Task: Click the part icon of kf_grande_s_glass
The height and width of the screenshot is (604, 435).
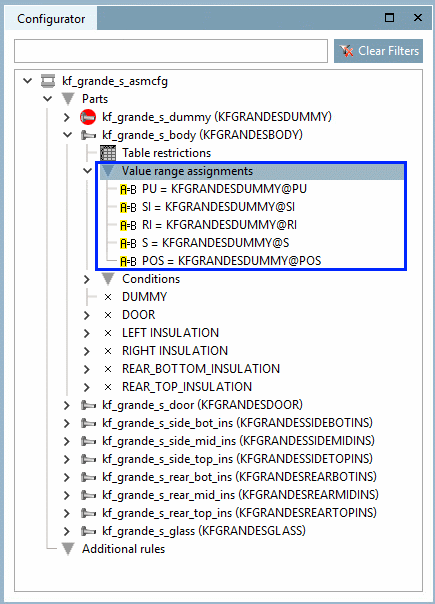Action: pos(88,531)
